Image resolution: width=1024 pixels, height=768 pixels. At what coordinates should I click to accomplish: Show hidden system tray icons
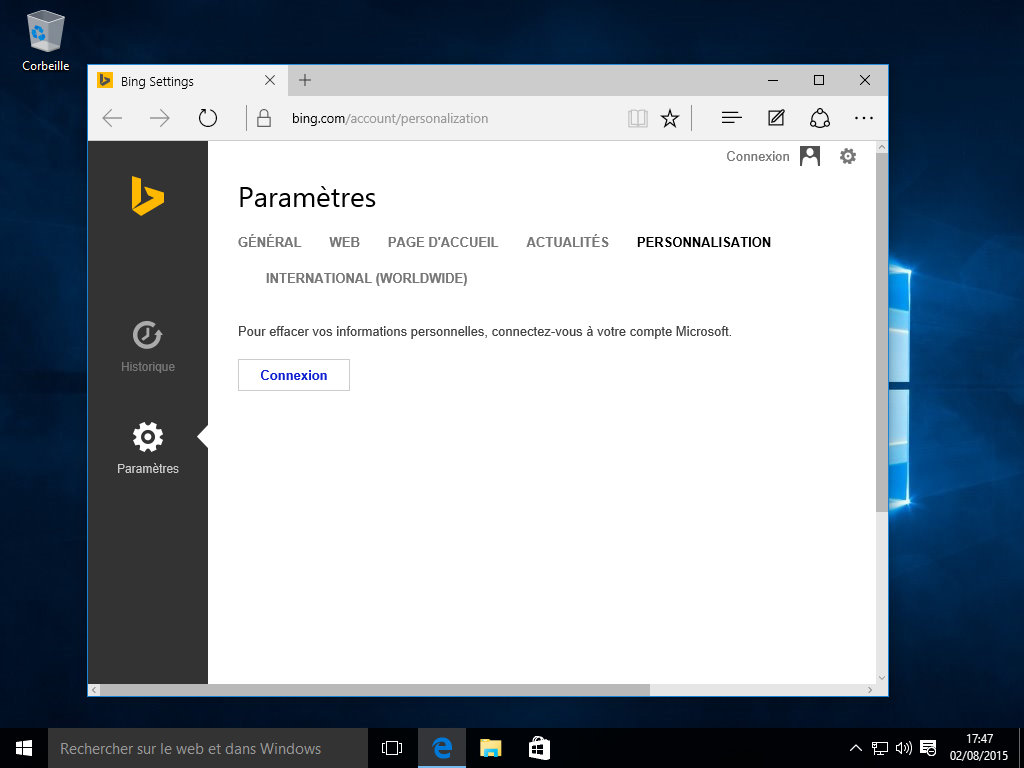855,747
